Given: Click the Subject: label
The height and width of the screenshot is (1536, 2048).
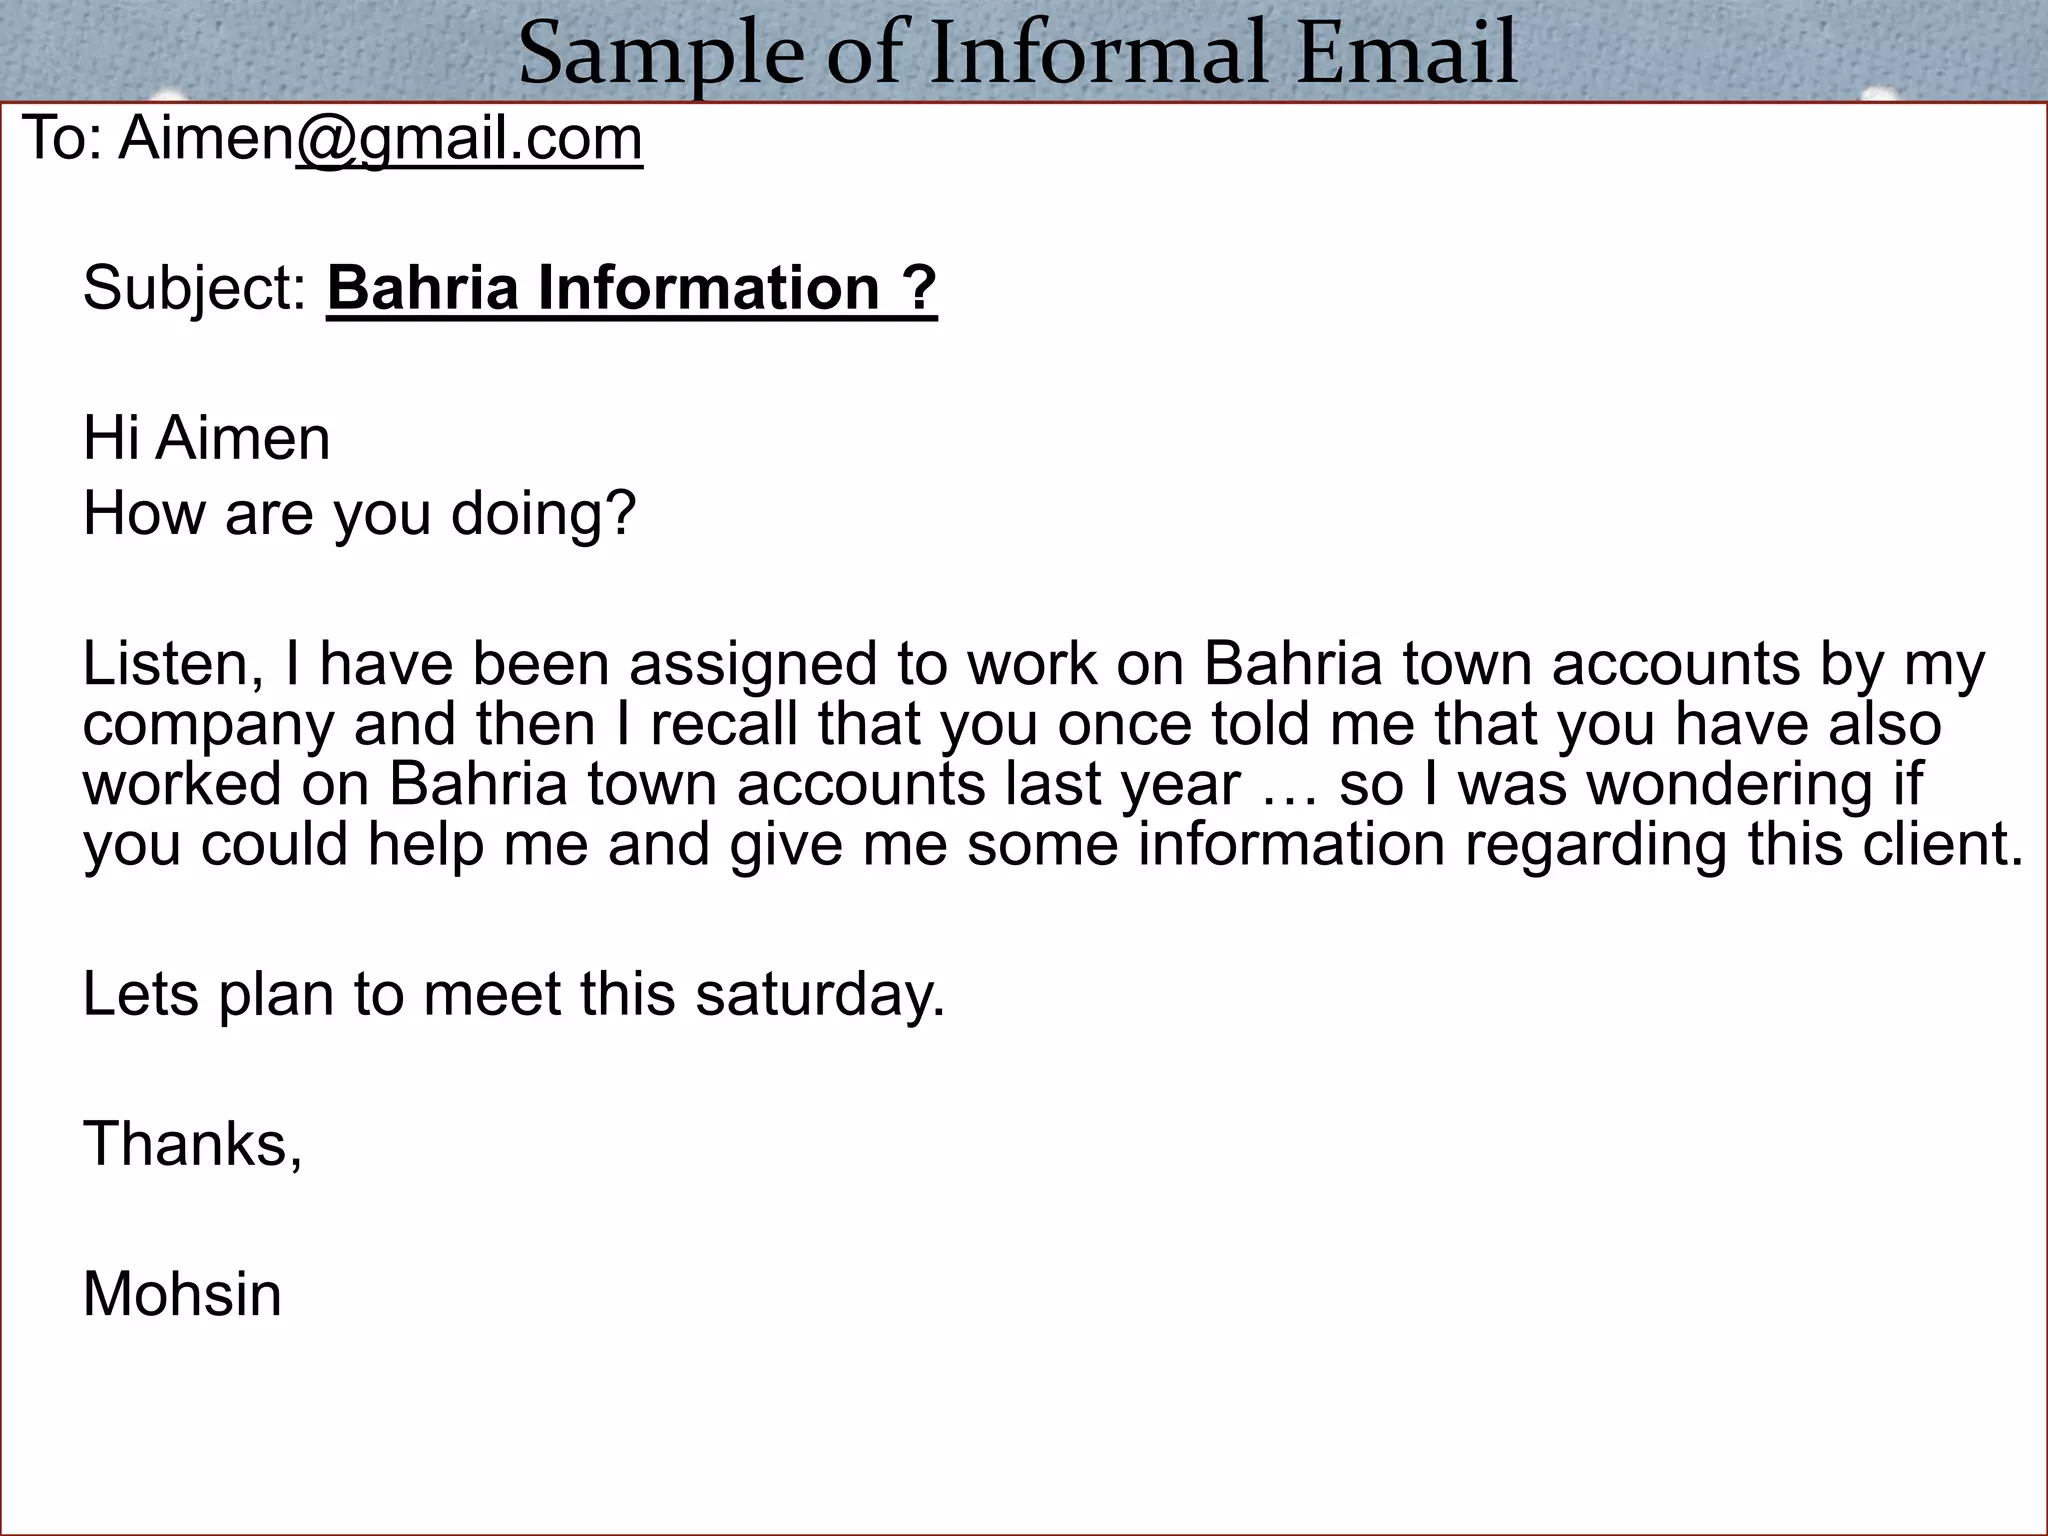Looking at the screenshot, I should [195, 290].
